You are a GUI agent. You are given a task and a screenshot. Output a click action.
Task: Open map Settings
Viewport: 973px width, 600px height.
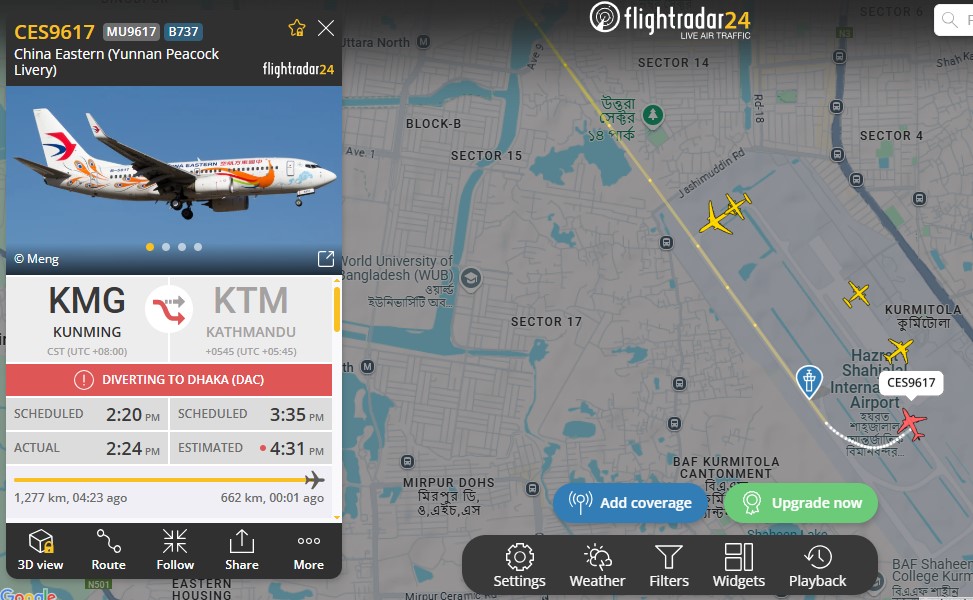pyautogui.click(x=519, y=565)
